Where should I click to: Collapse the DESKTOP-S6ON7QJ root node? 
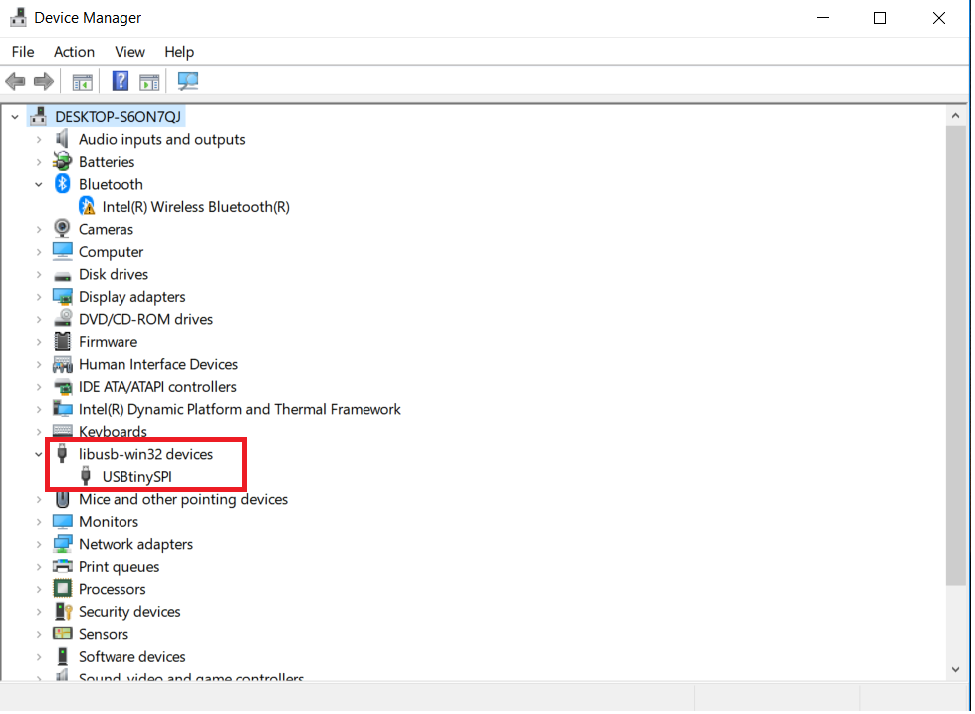click(15, 116)
